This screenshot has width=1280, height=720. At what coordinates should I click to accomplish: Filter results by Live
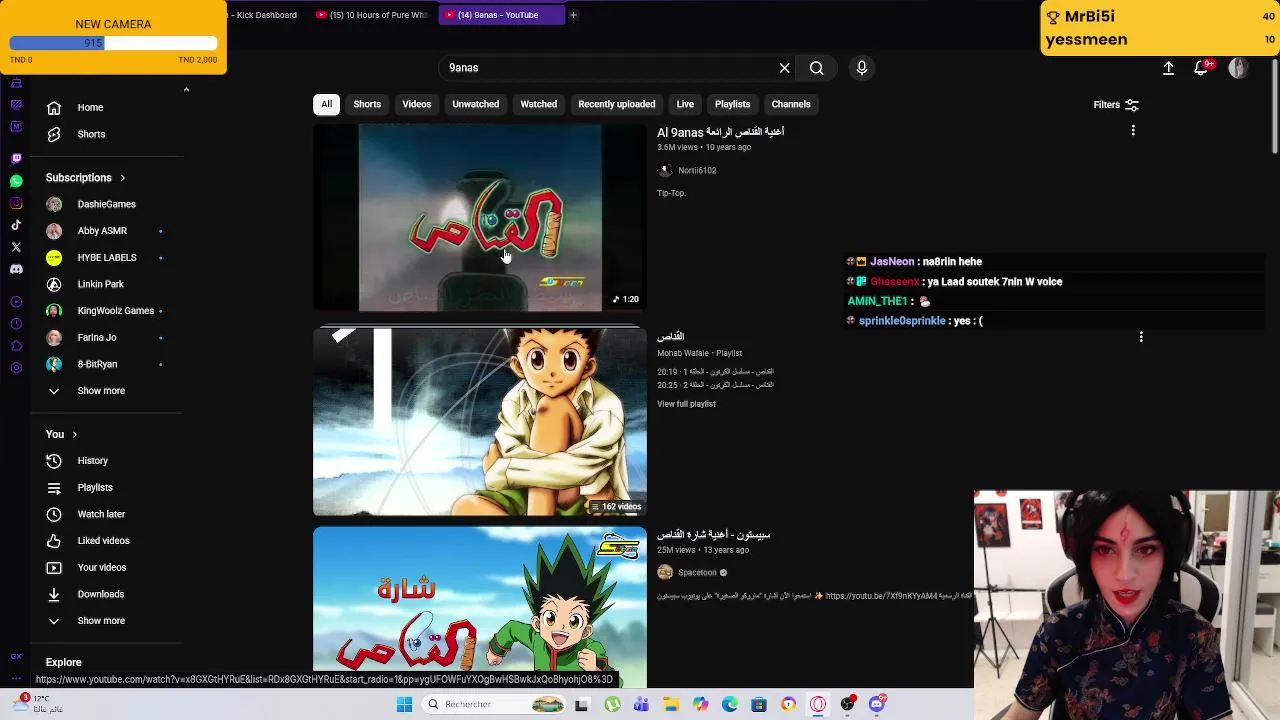pyautogui.click(x=685, y=104)
